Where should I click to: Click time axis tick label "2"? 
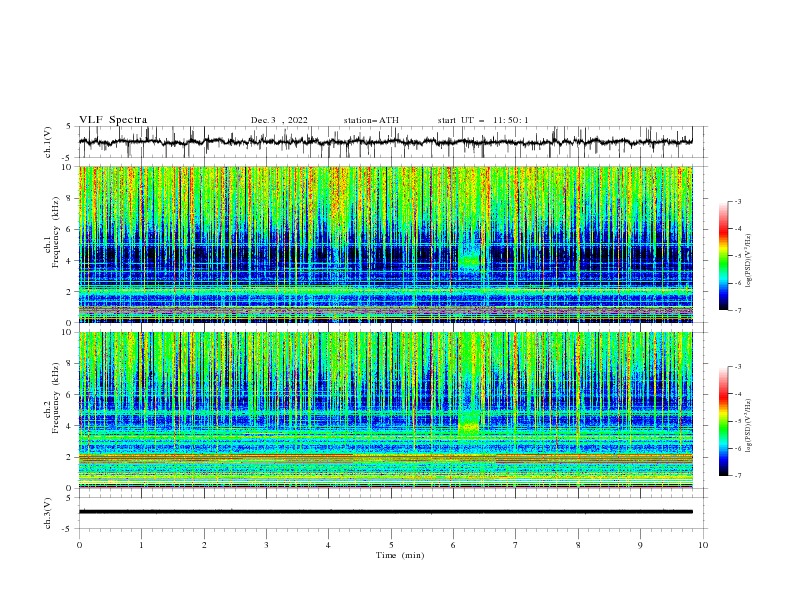(x=204, y=545)
